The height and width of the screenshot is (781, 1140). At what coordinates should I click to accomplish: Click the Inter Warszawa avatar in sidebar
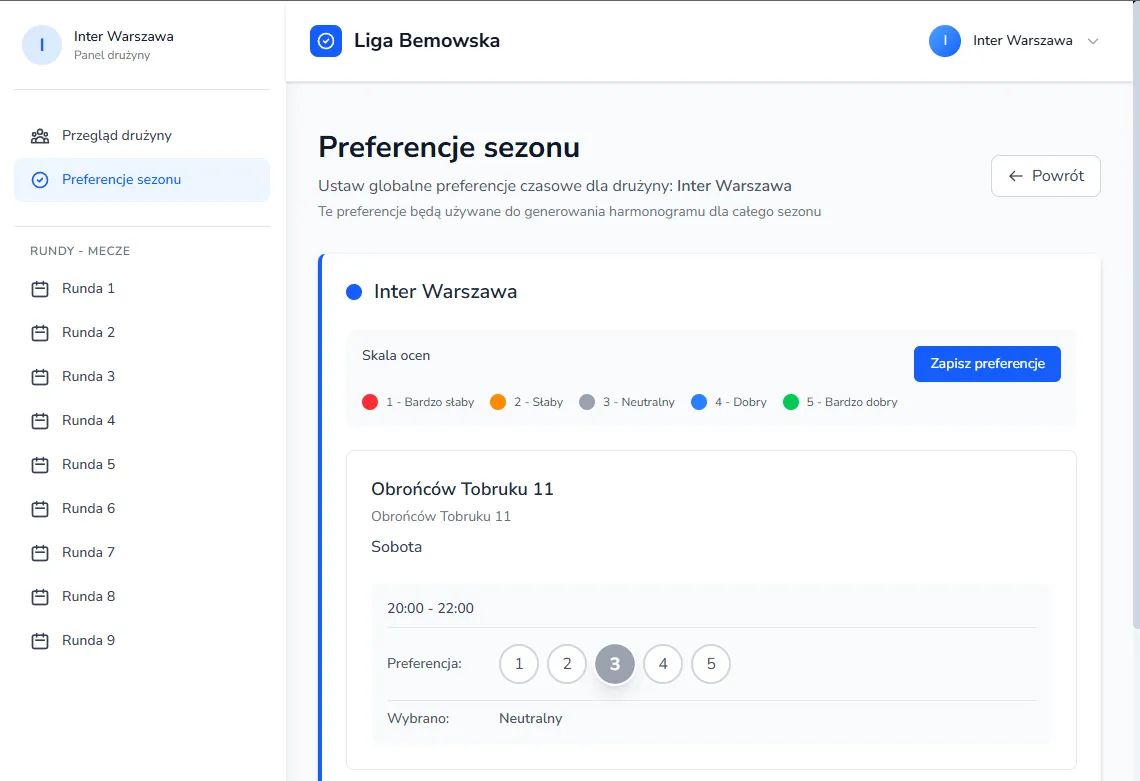(42, 45)
